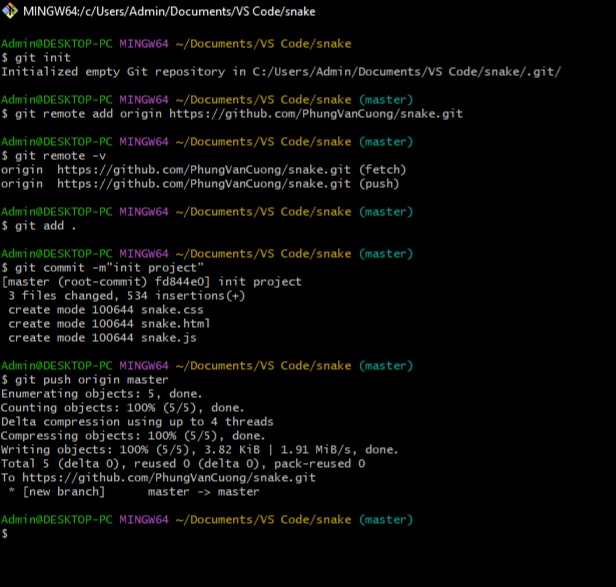The image size is (616, 587).
Task: Click 'Enumerating objects: 5, done.' line
Action: [101, 394]
